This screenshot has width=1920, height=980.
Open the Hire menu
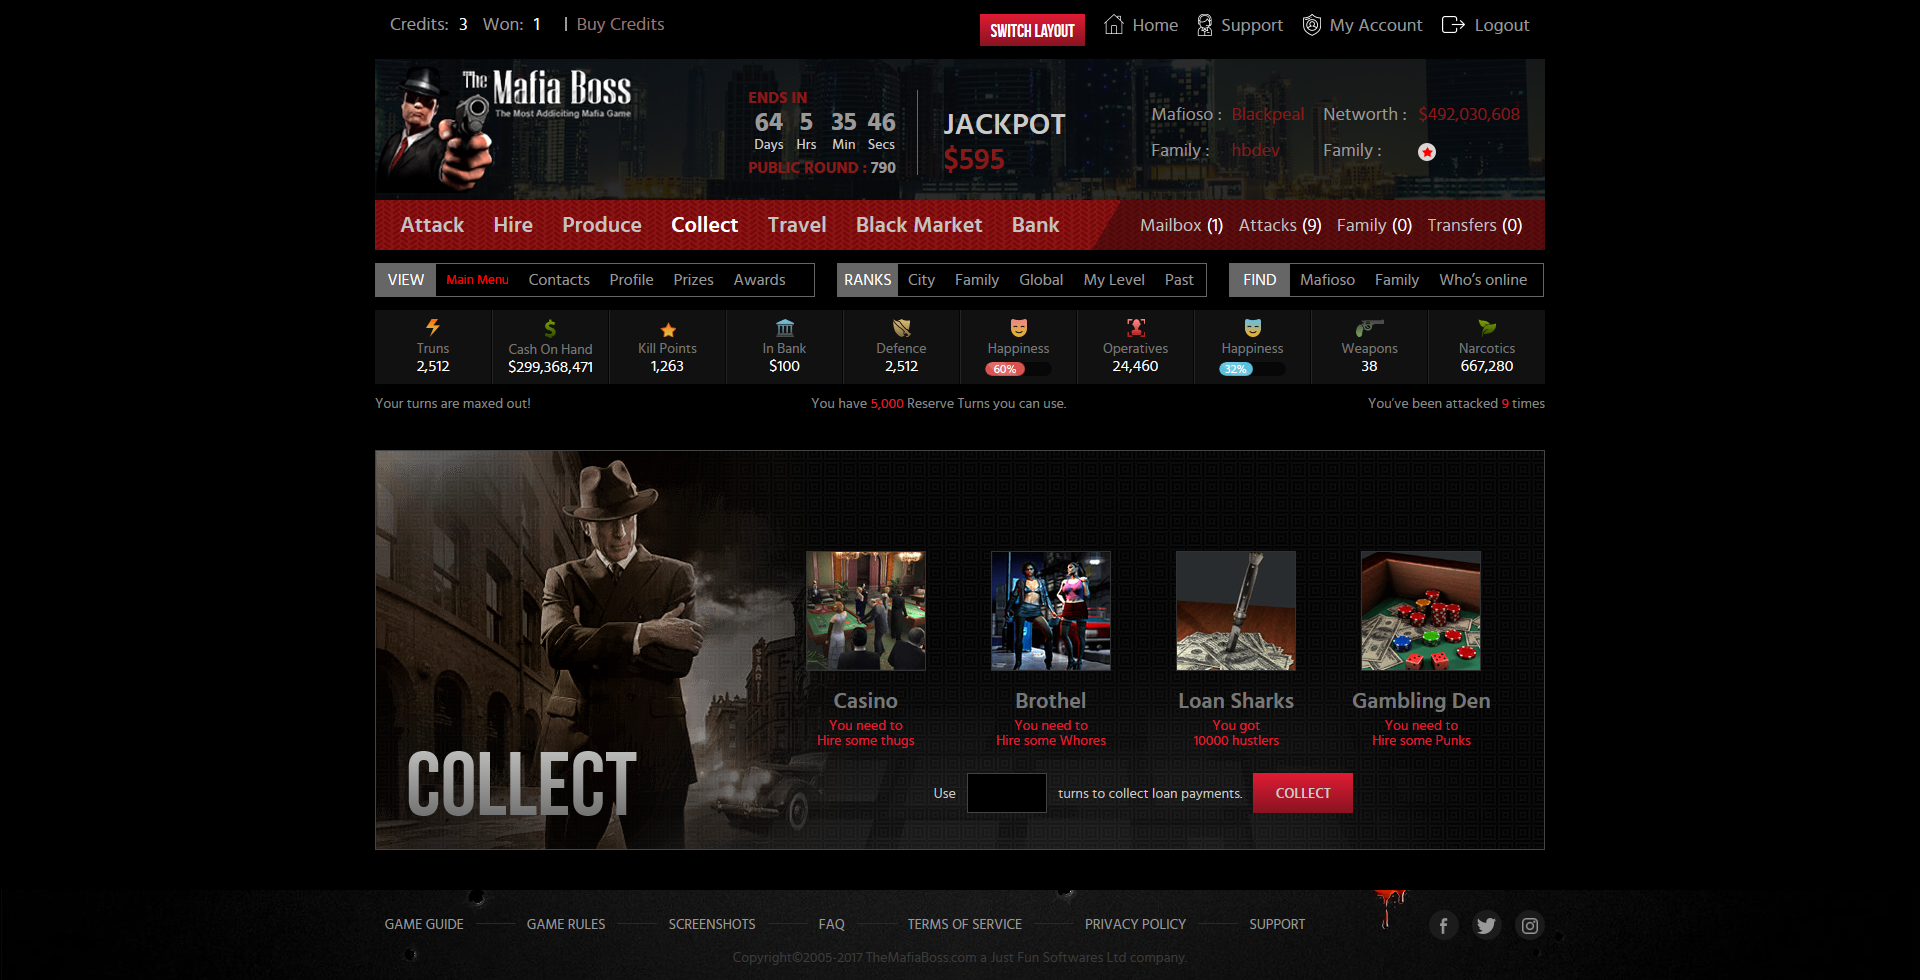pyautogui.click(x=513, y=225)
